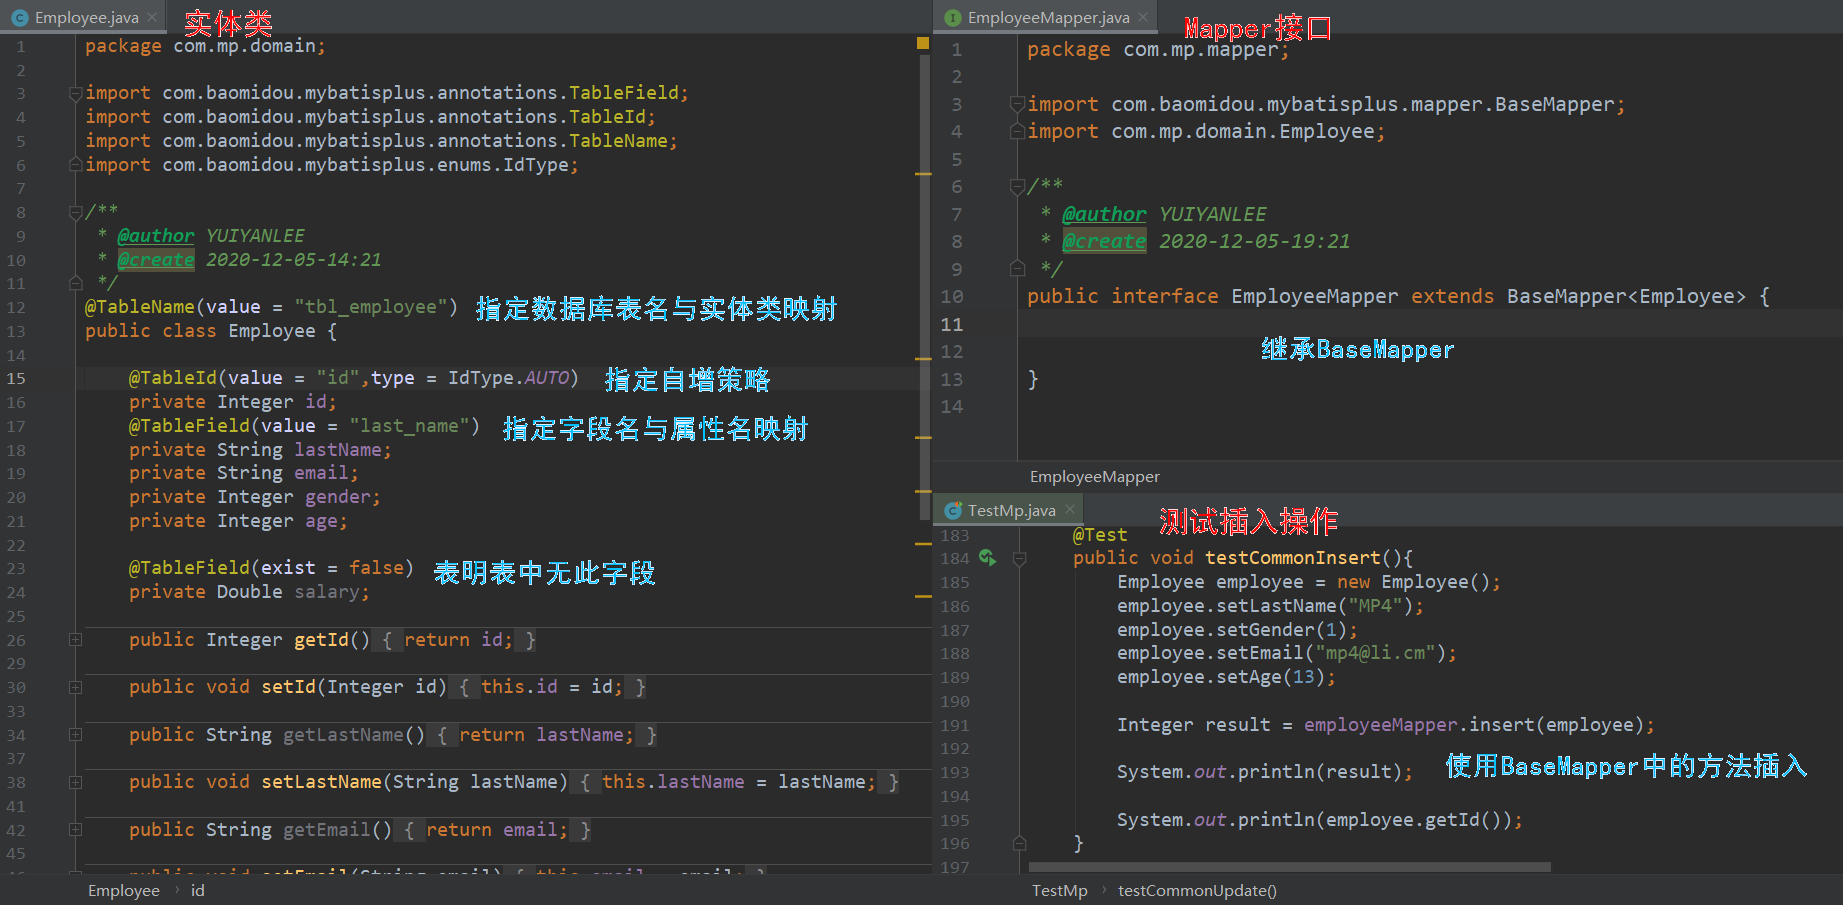The width and height of the screenshot is (1843, 905).
Task: Expand the folded setLastName method
Action: 75,782
